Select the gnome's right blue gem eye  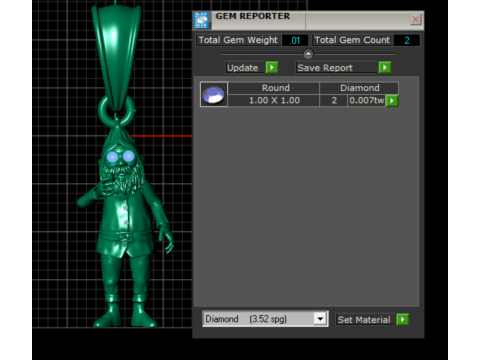(128, 156)
